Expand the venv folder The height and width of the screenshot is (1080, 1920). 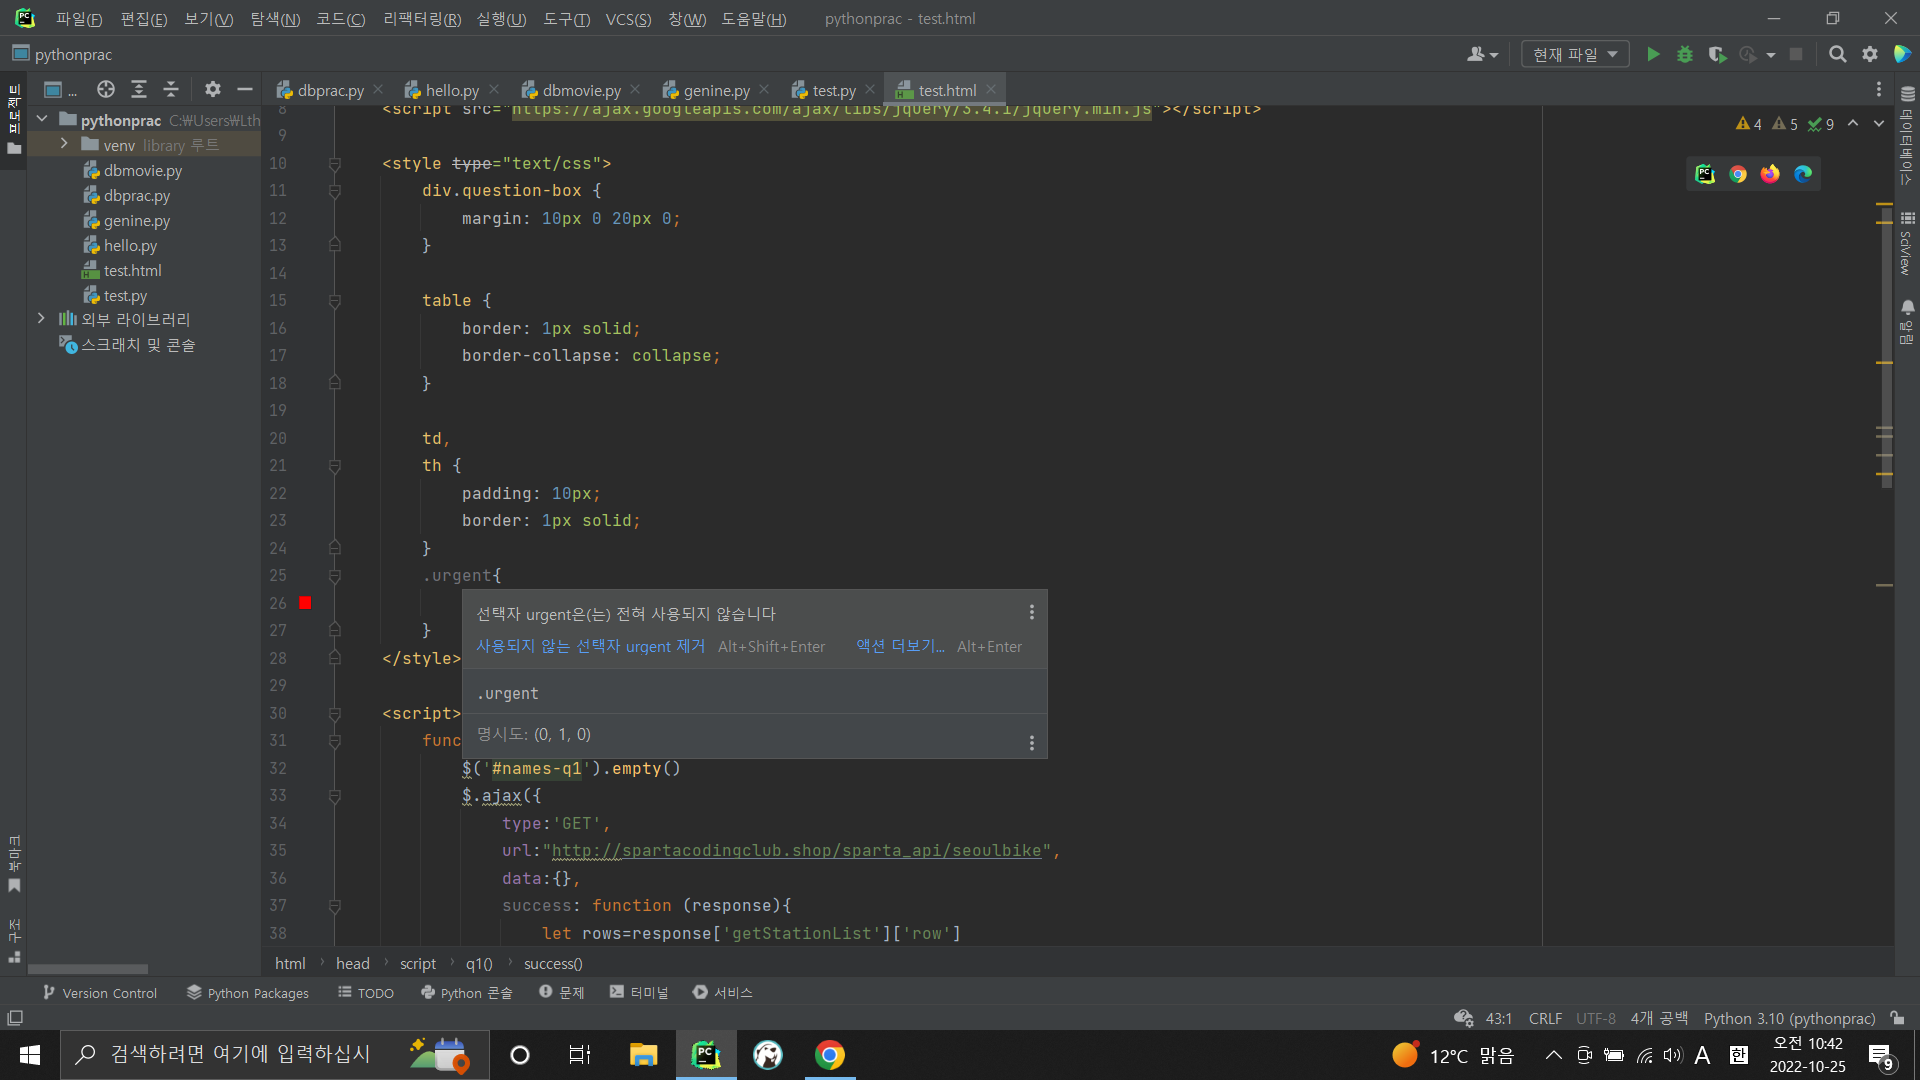tap(64, 144)
